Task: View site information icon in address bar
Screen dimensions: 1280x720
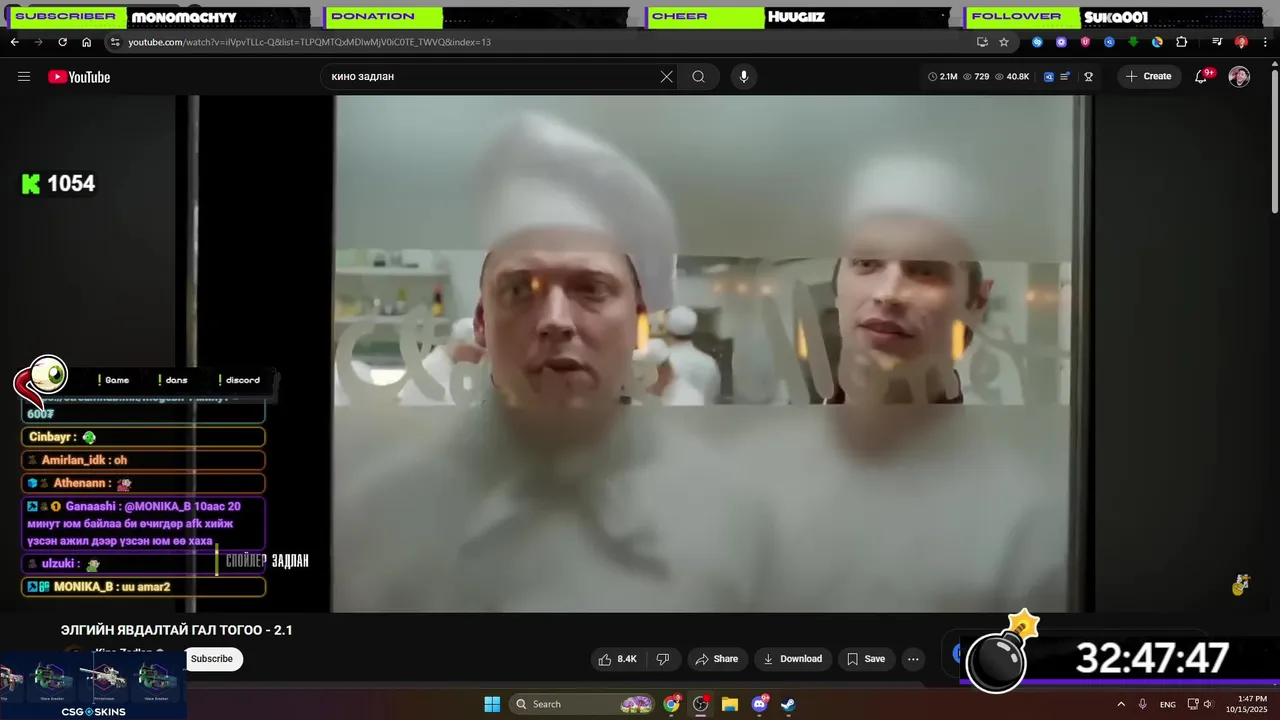Action: click(x=115, y=42)
